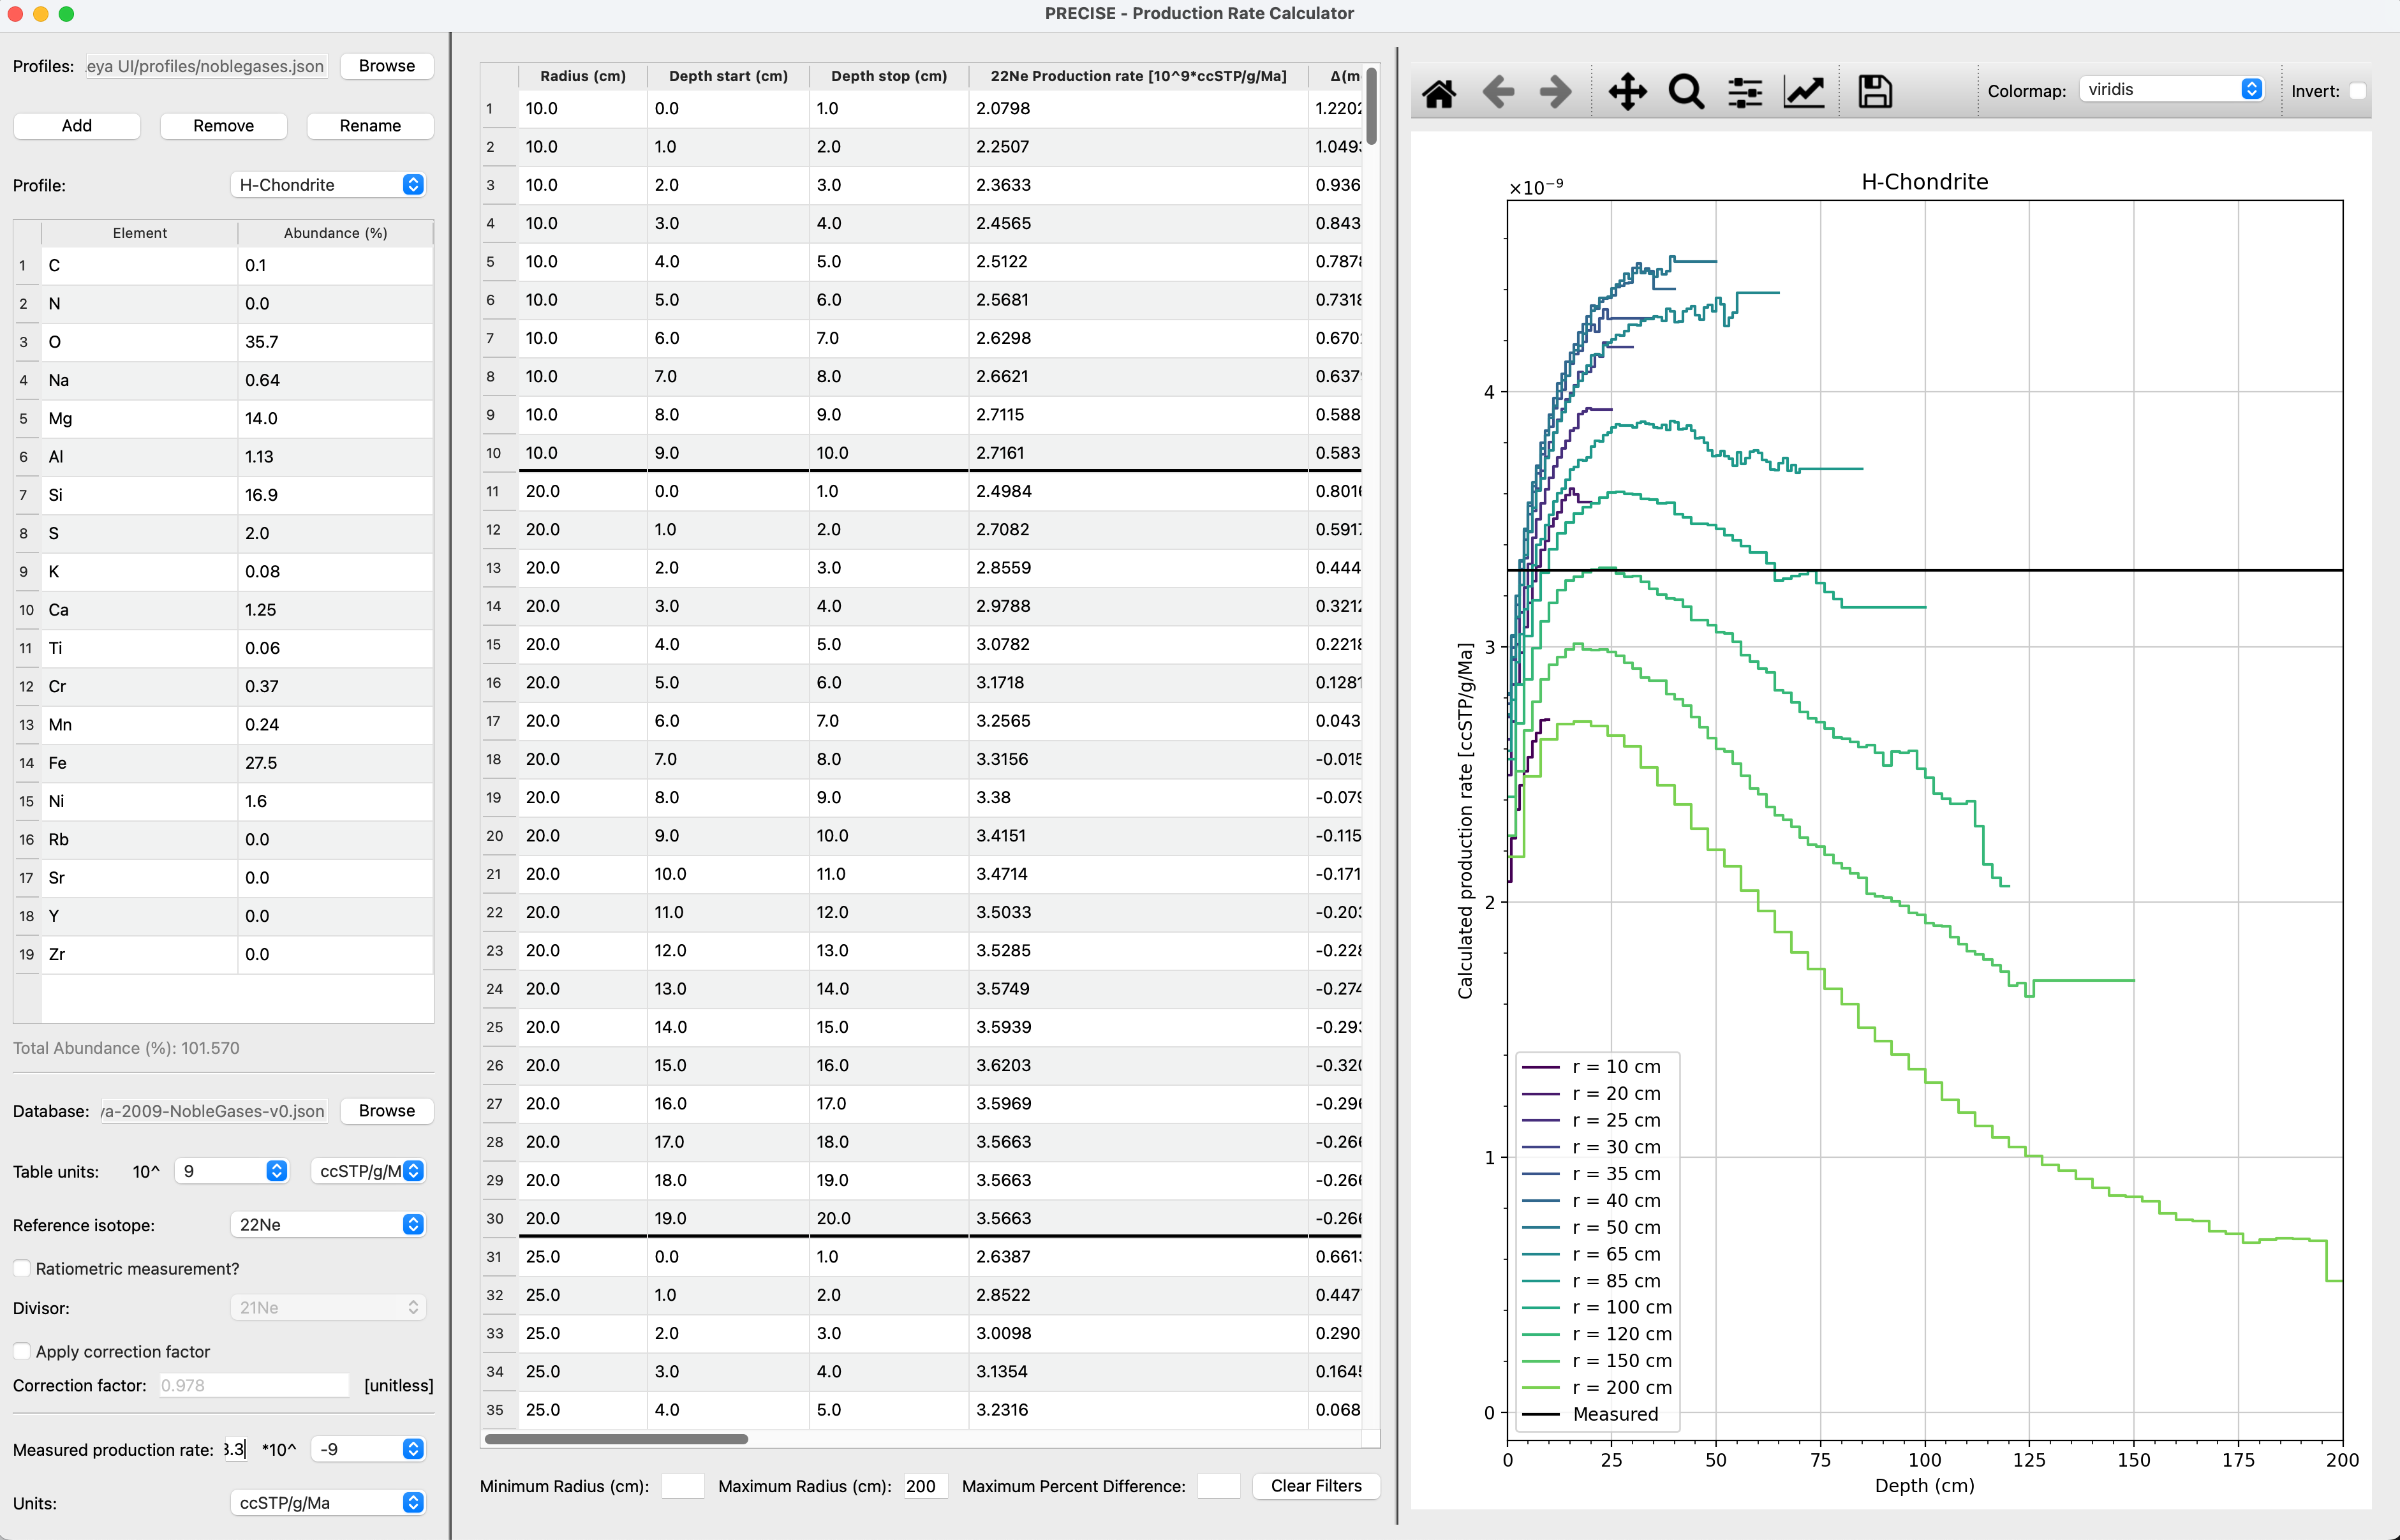Click Browse next to Profiles path
This screenshot has height=1540, width=2400.
tap(387, 66)
